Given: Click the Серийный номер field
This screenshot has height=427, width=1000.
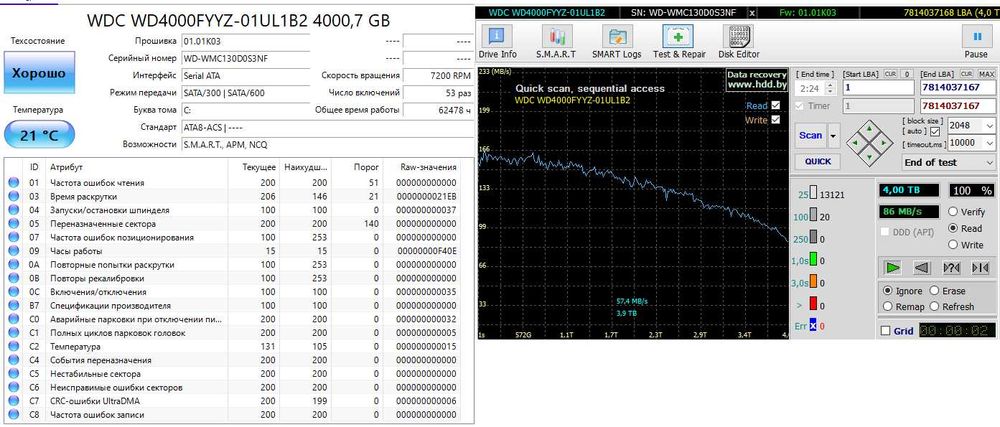Looking at the screenshot, I should (x=245, y=58).
